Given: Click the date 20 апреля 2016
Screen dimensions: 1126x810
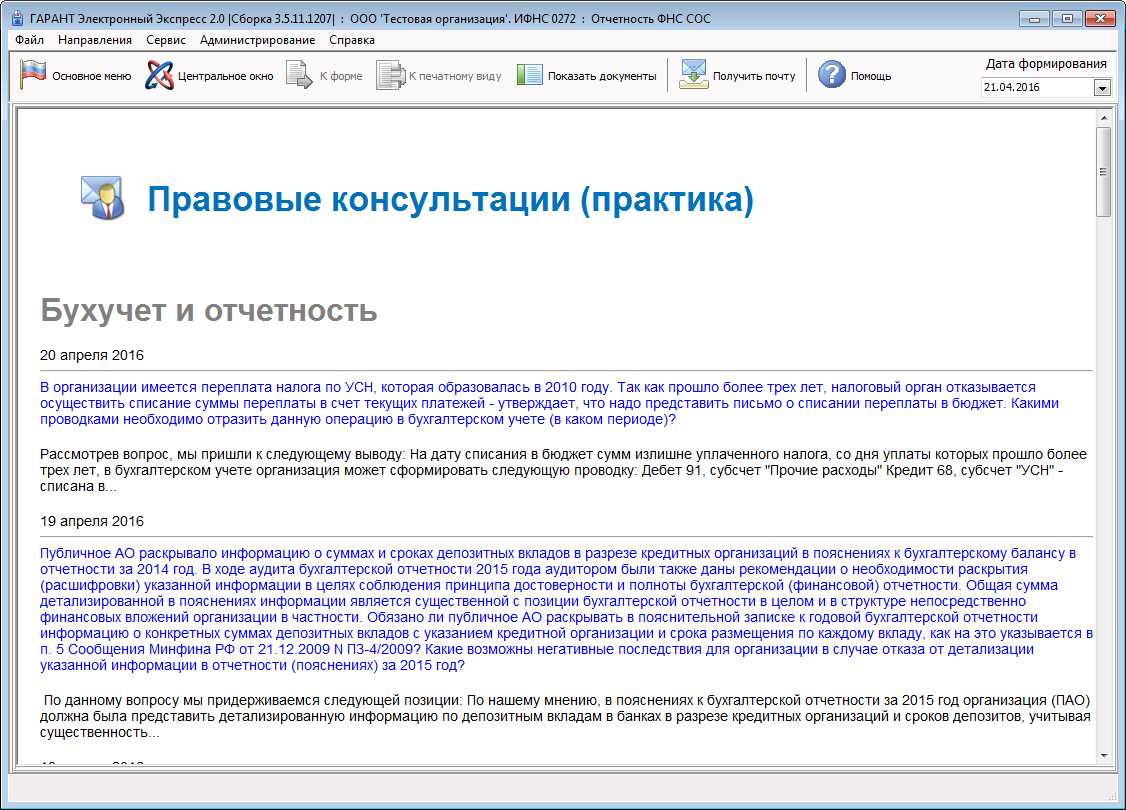Looking at the screenshot, I should coord(92,355).
